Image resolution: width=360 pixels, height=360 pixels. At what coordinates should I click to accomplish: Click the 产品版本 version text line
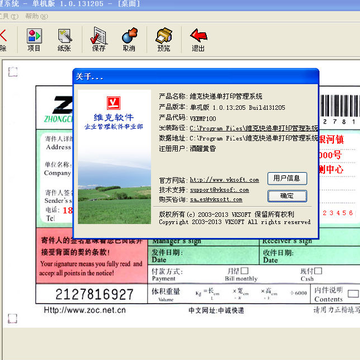click(x=222, y=107)
